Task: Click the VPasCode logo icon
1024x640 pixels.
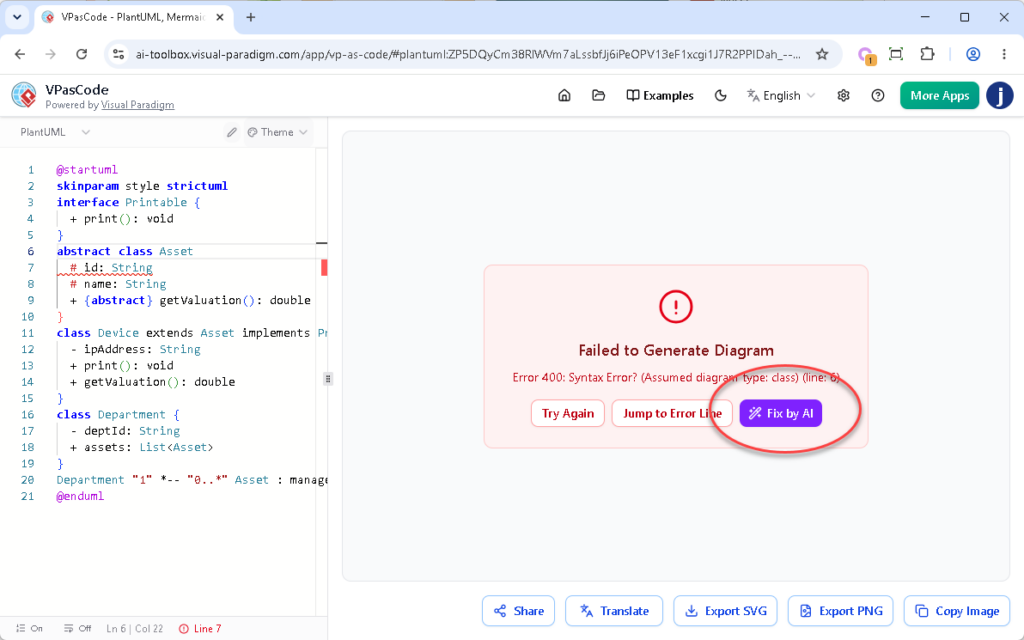Action: (24, 95)
